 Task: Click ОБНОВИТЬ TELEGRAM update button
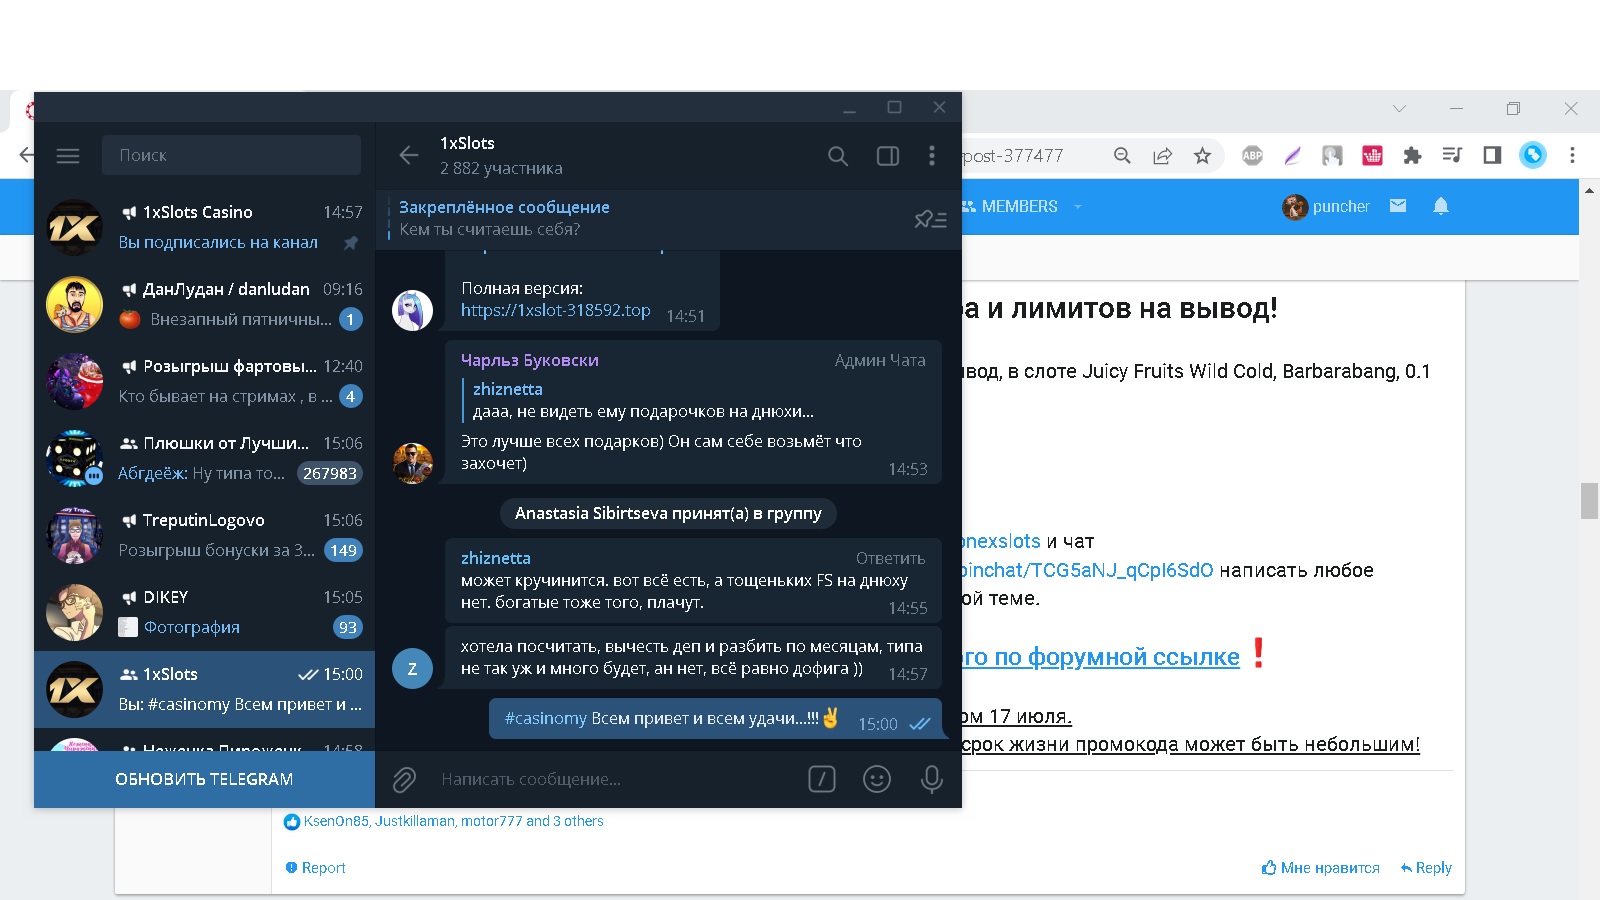(x=204, y=779)
